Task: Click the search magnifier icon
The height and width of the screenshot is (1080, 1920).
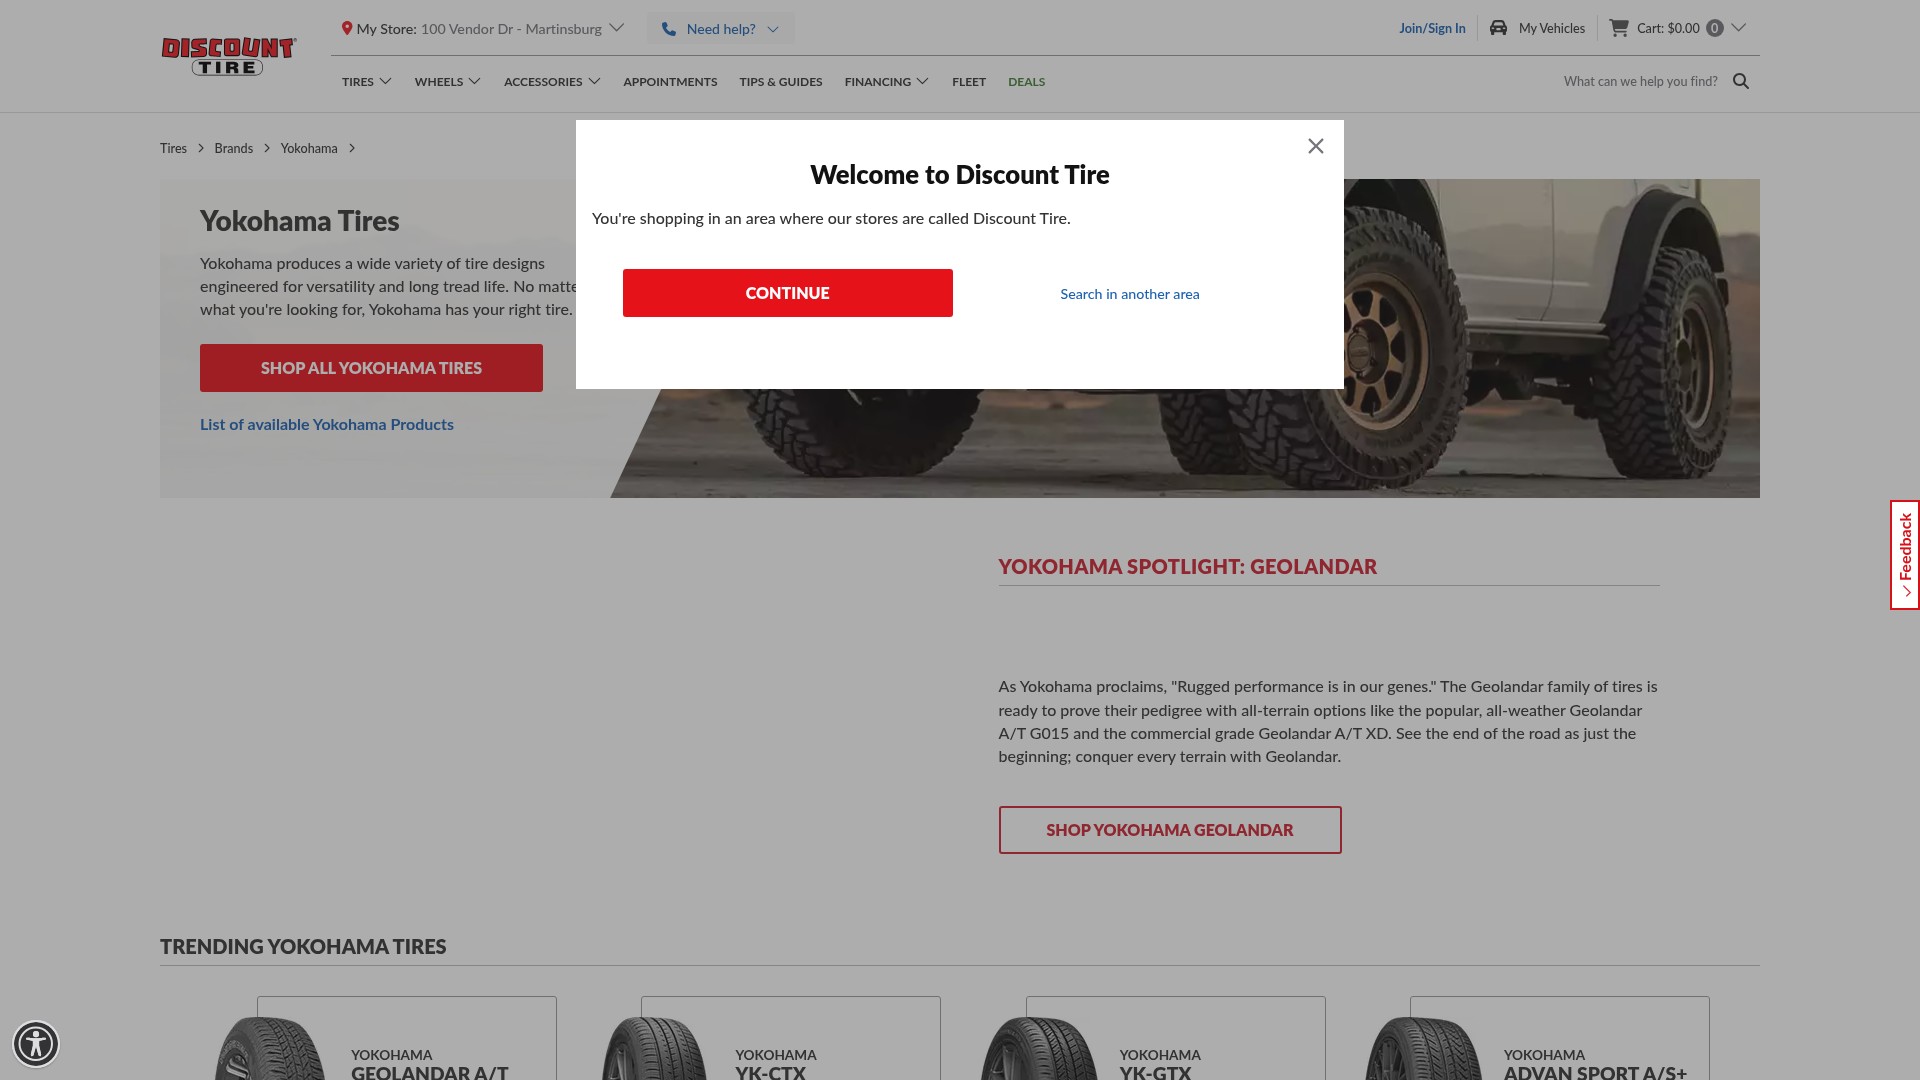Action: coord(1741,81)
